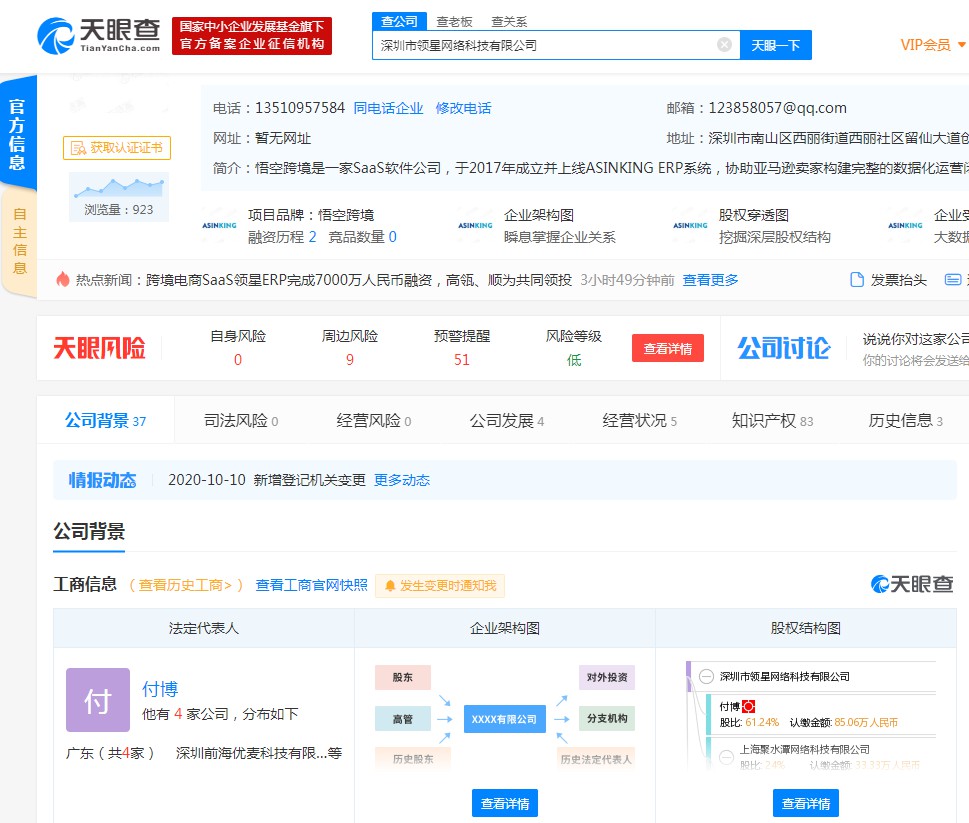This screenshot has width=969, height=823.
Task: Click the 分支机构 box in diagram
Action: pyautogui.click(x=607, y=719)
